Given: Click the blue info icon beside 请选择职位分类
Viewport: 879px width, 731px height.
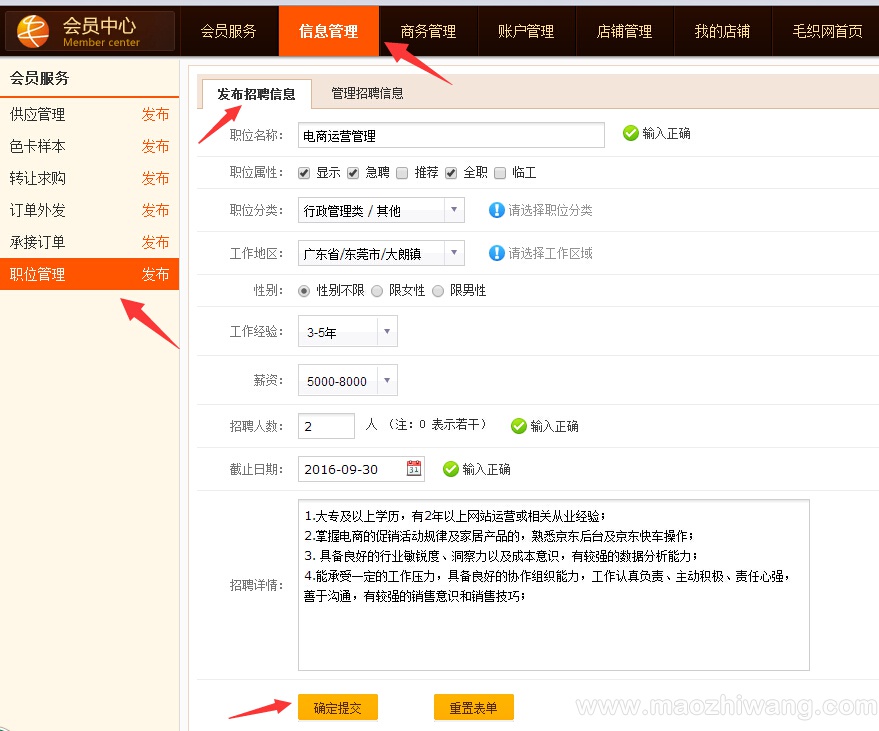Looking at the screenshot, I should [x=496, y=210].
